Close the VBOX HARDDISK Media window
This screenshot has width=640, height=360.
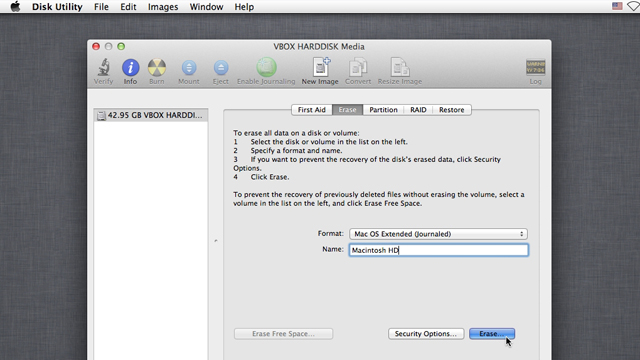coord(96,47)
